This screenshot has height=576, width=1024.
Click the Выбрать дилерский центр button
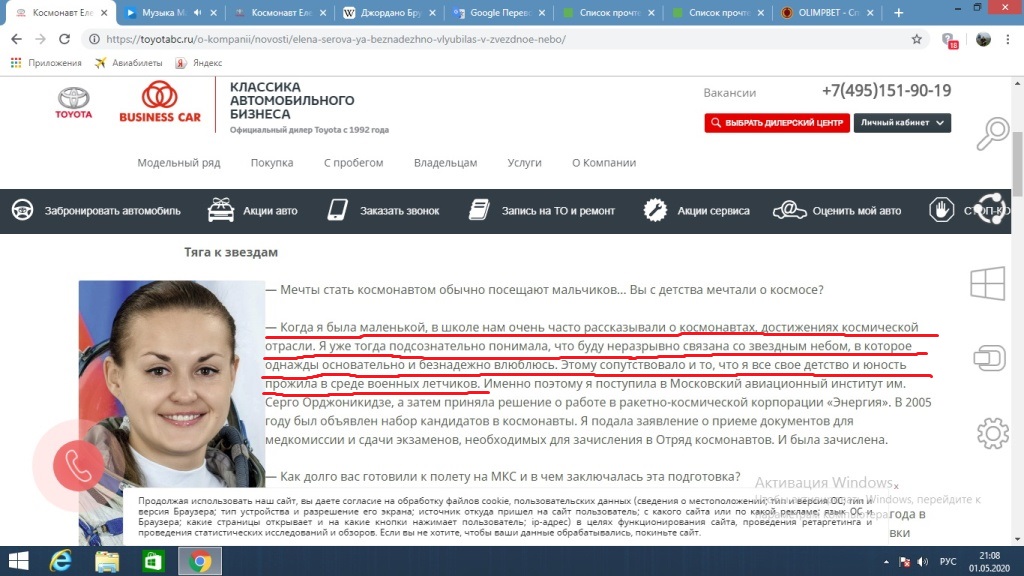coord(776,123)
